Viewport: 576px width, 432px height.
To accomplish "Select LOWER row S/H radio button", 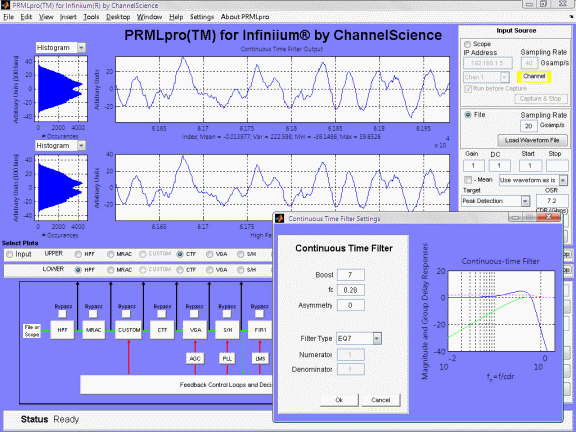I will pyautogui.click(x=241, y=270).
